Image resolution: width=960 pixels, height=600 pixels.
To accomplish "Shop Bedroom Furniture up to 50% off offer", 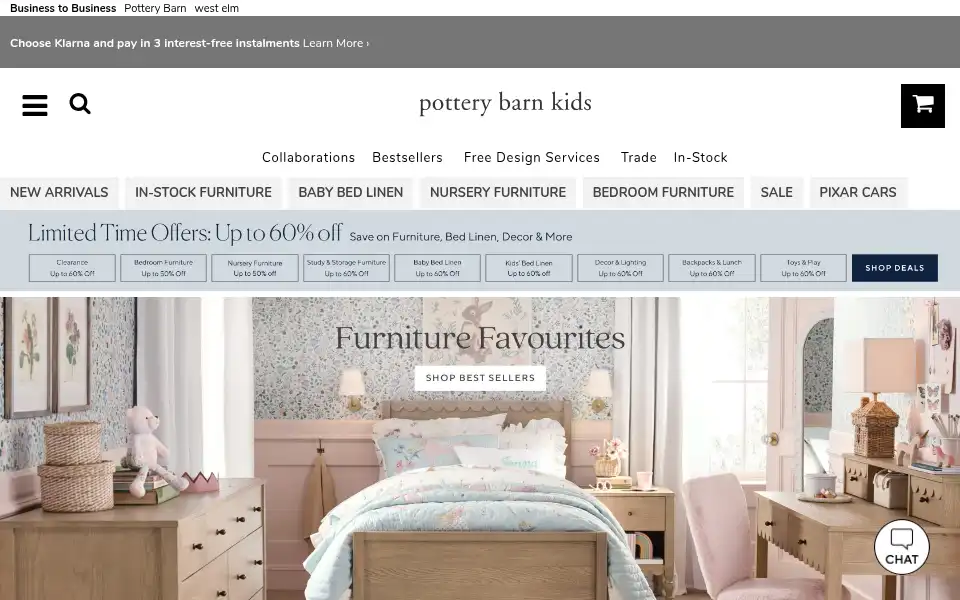I will pos(163,268).
